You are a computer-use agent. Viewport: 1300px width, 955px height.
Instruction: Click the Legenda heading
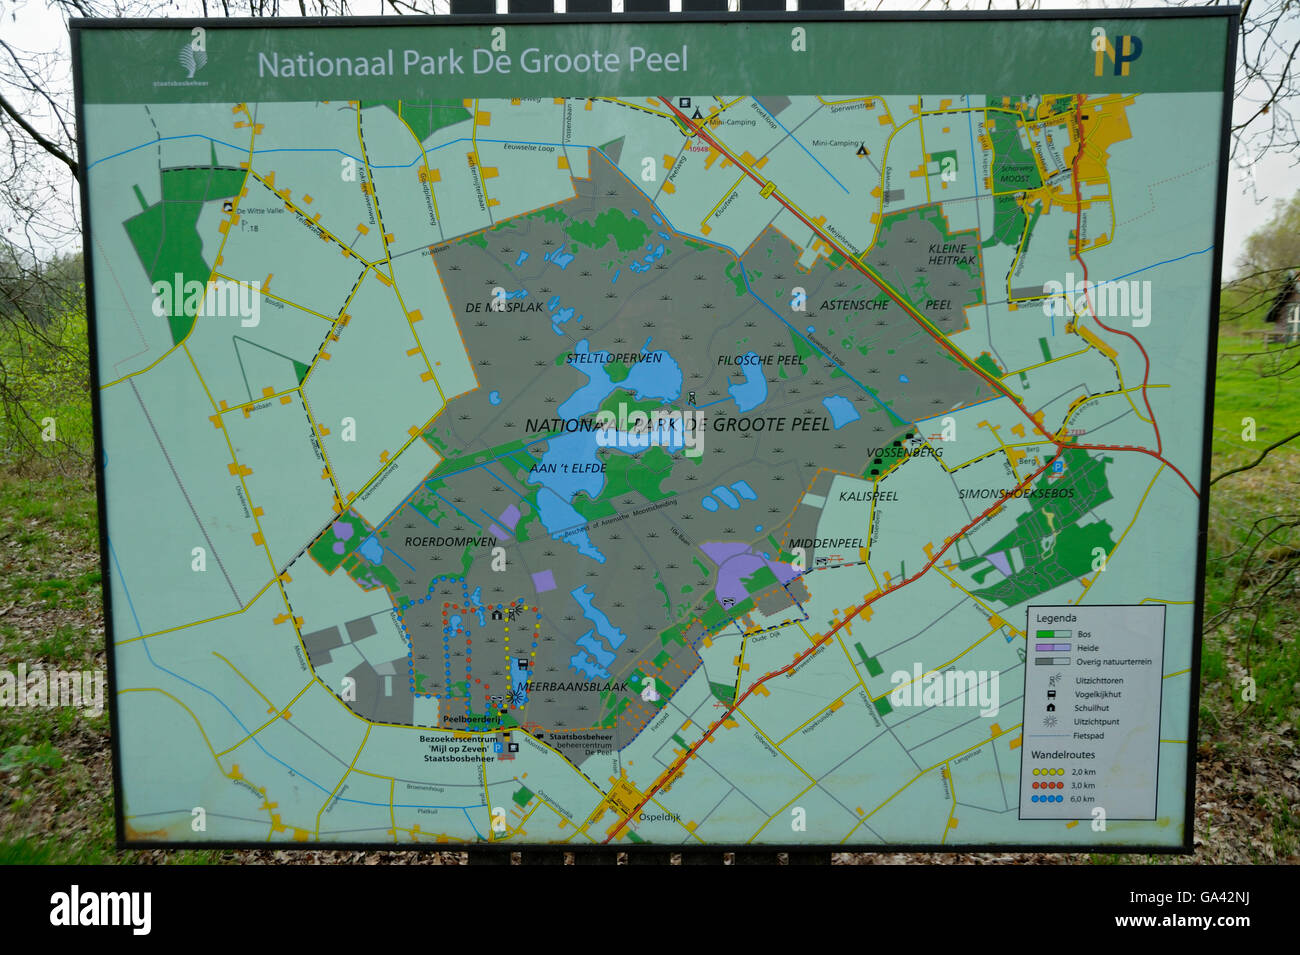pyautogui.click(x=1057, y=618)
